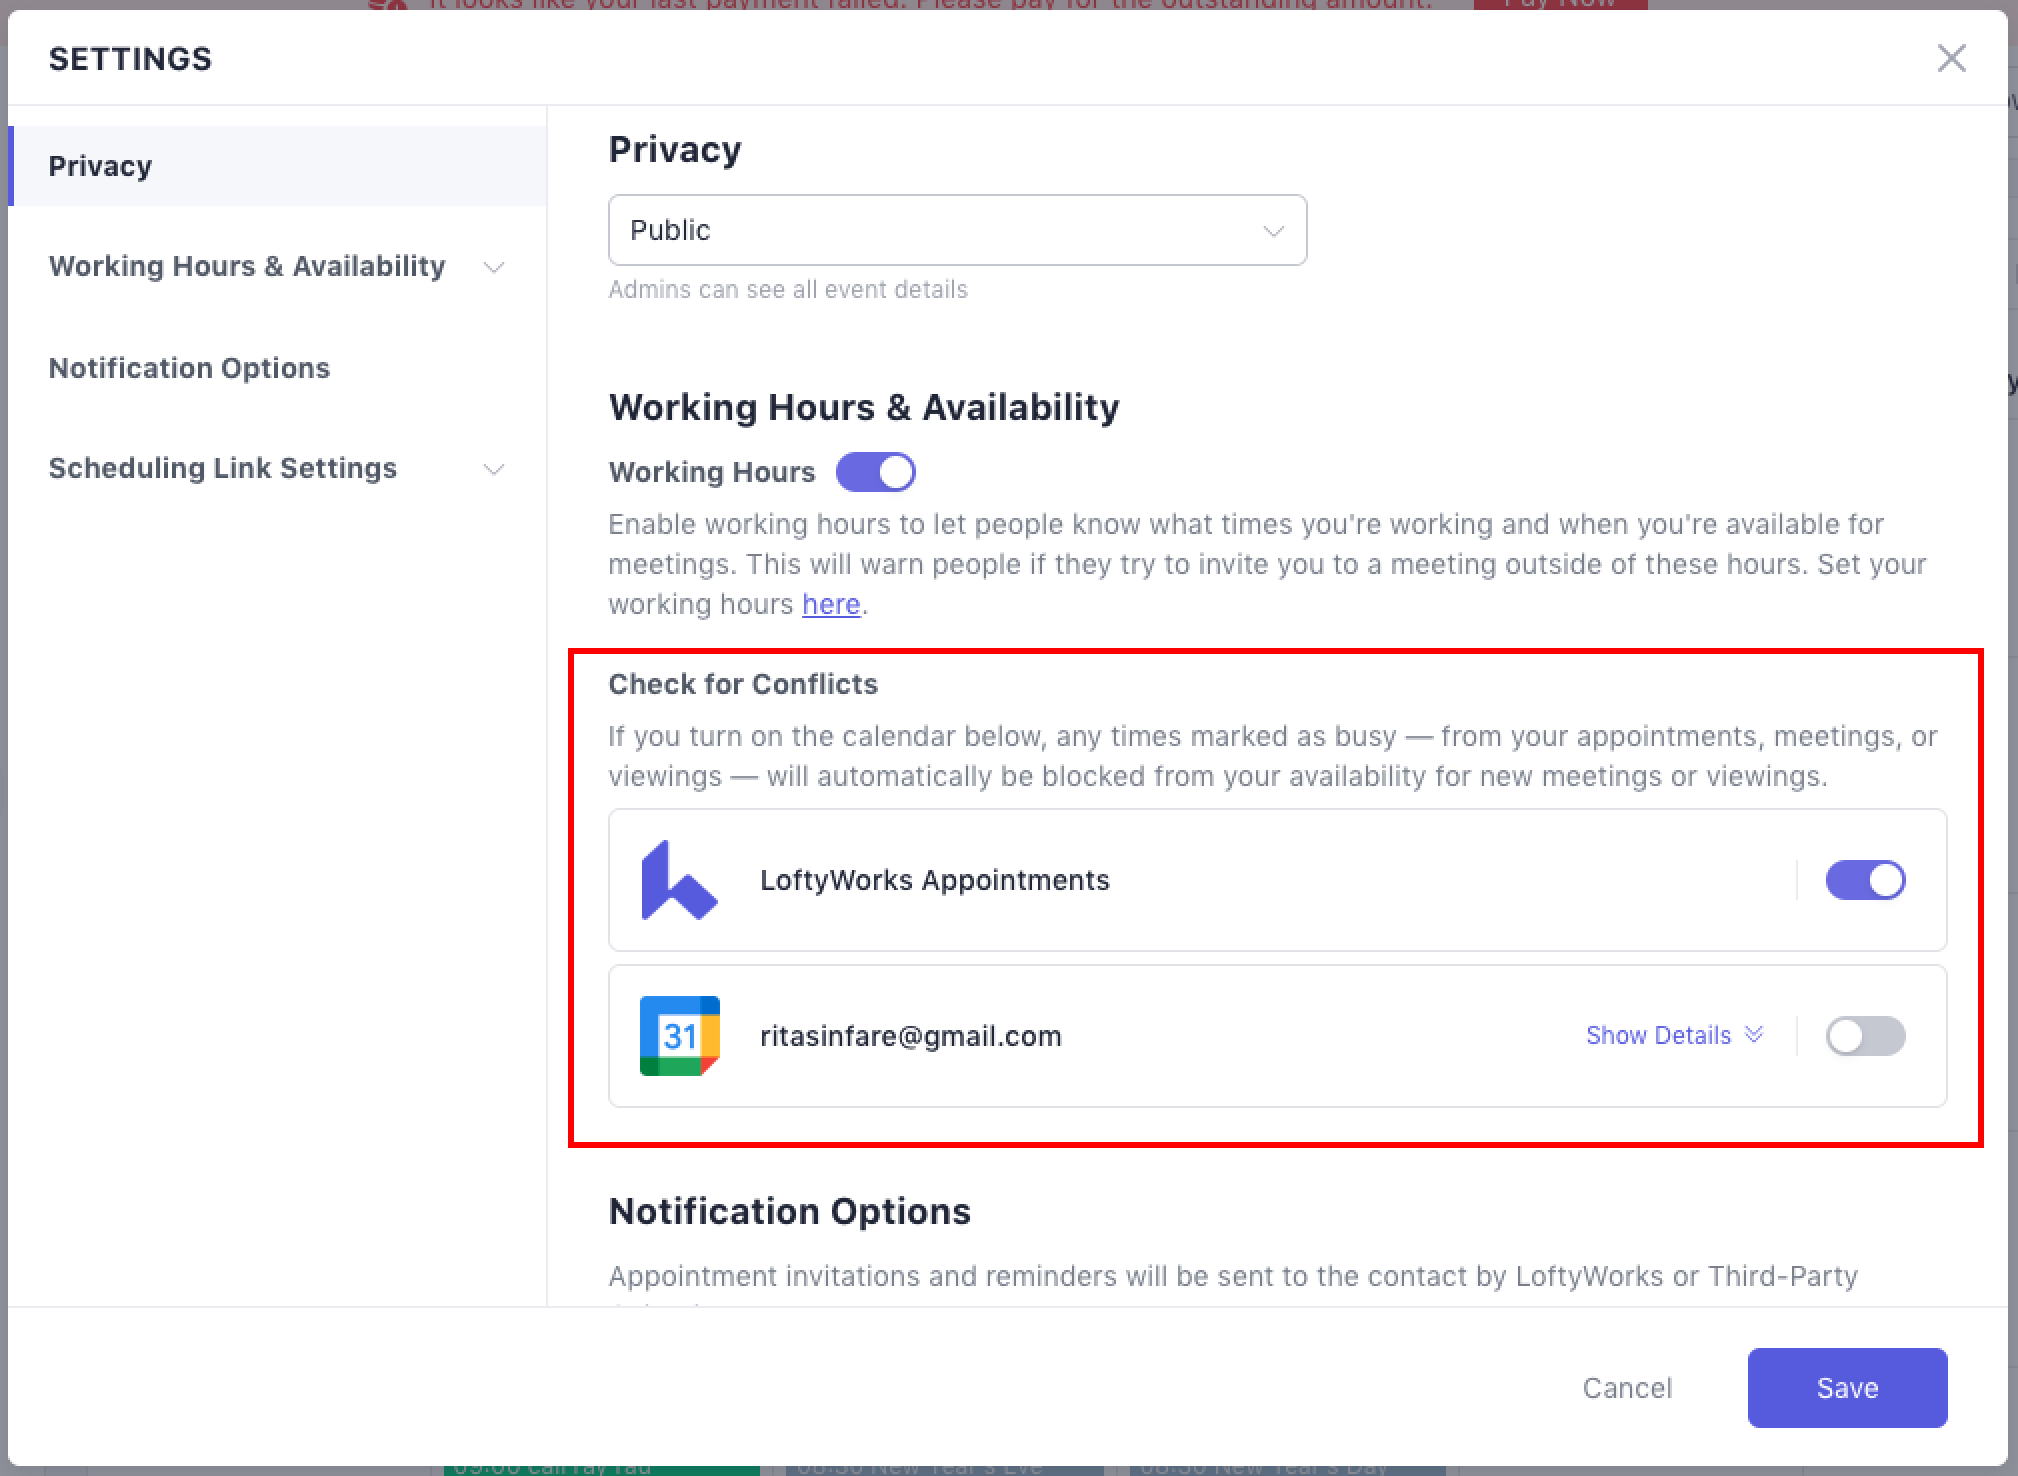The height and width of the screenshot is (1476, 2018).
Task: Open Working Hours & Availability sidebar item
Action: (x=247, y=266)
